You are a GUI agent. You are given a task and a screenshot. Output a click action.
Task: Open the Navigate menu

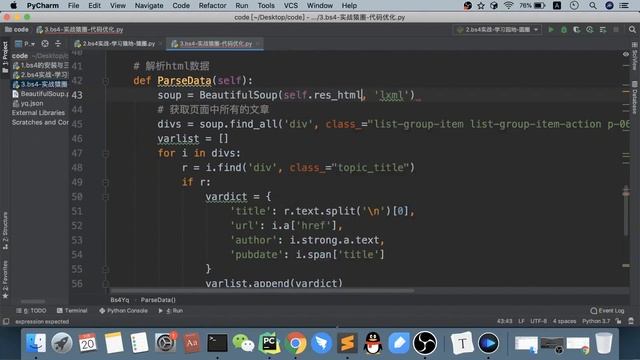click(149, 5)
